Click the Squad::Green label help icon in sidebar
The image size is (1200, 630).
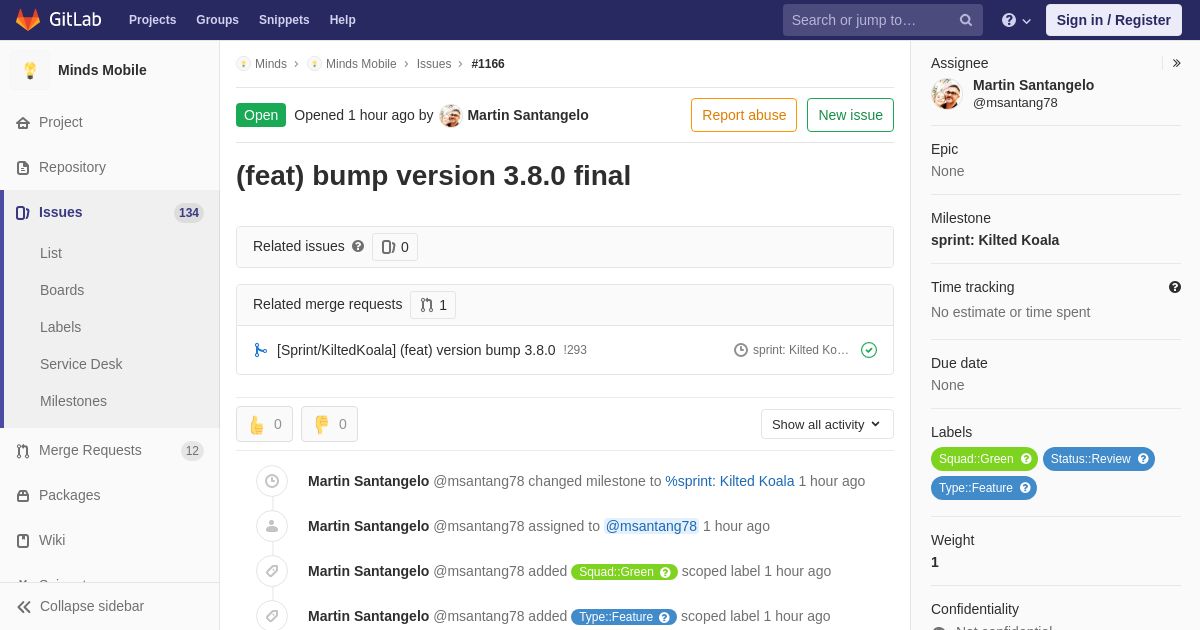1026,459
